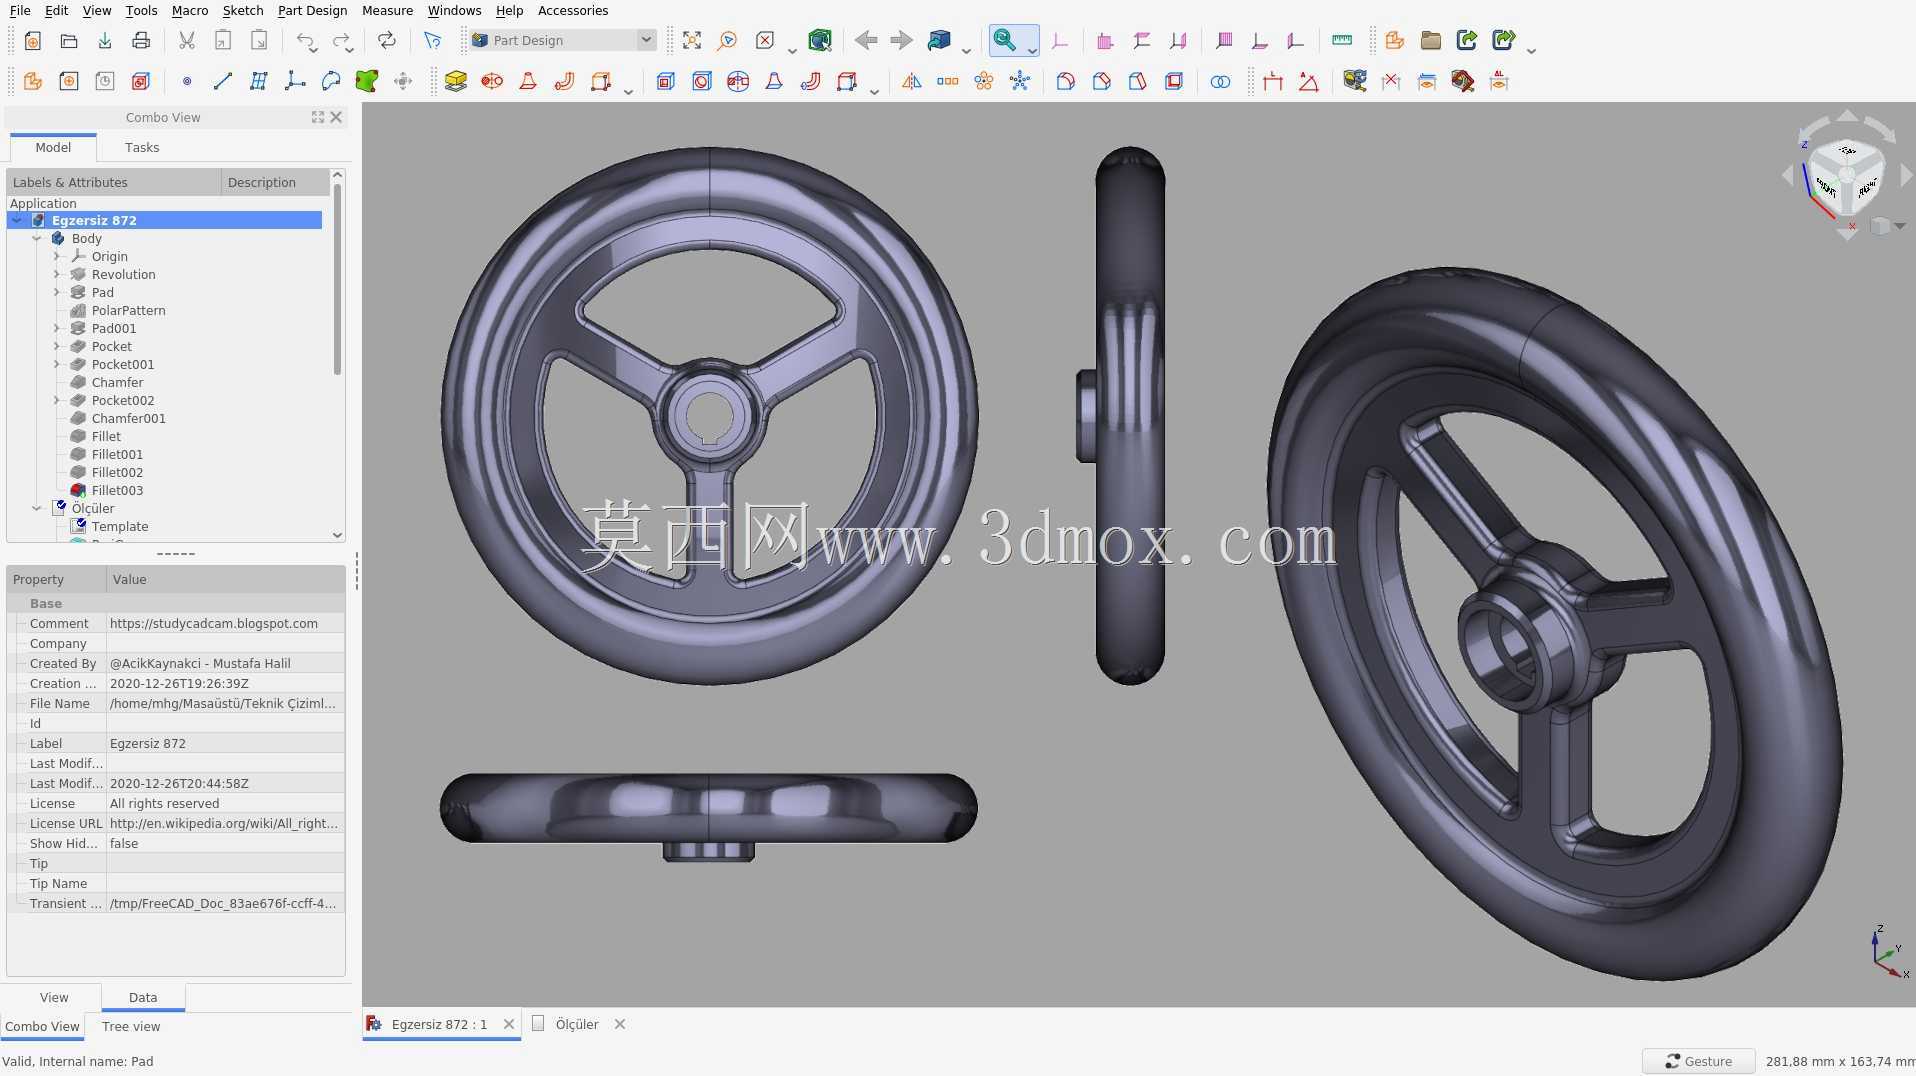The width and height of the screenshot is (1916, 1076).
Task: Select PolarPattern in the model tree
Action: click(x=128, y=310)
